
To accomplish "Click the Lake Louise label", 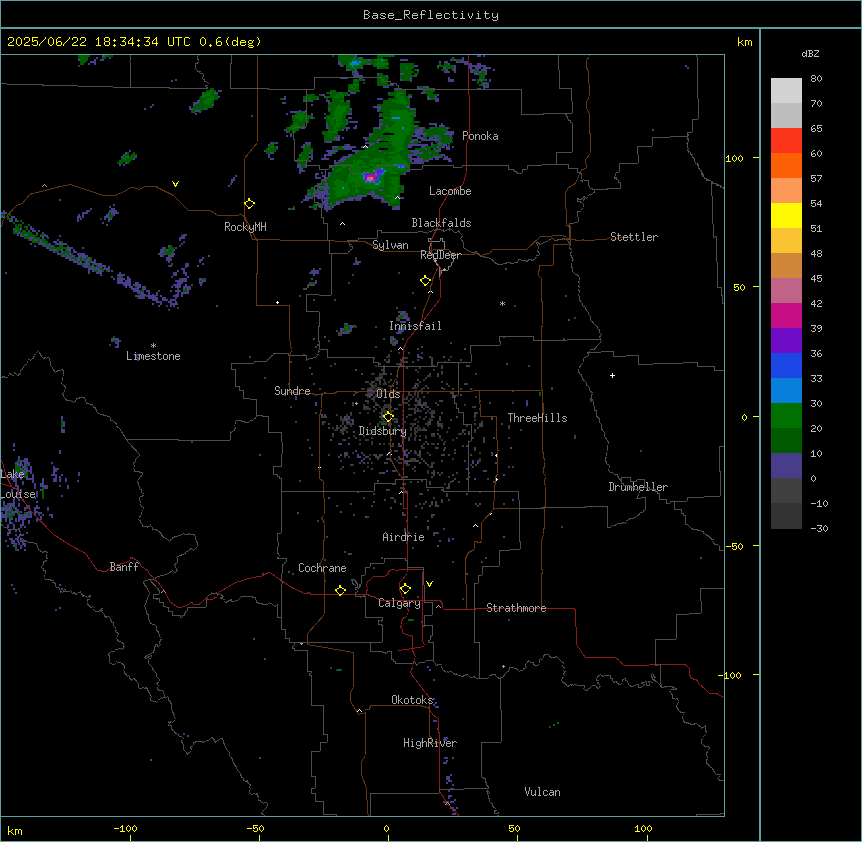I will coord(18,484).
